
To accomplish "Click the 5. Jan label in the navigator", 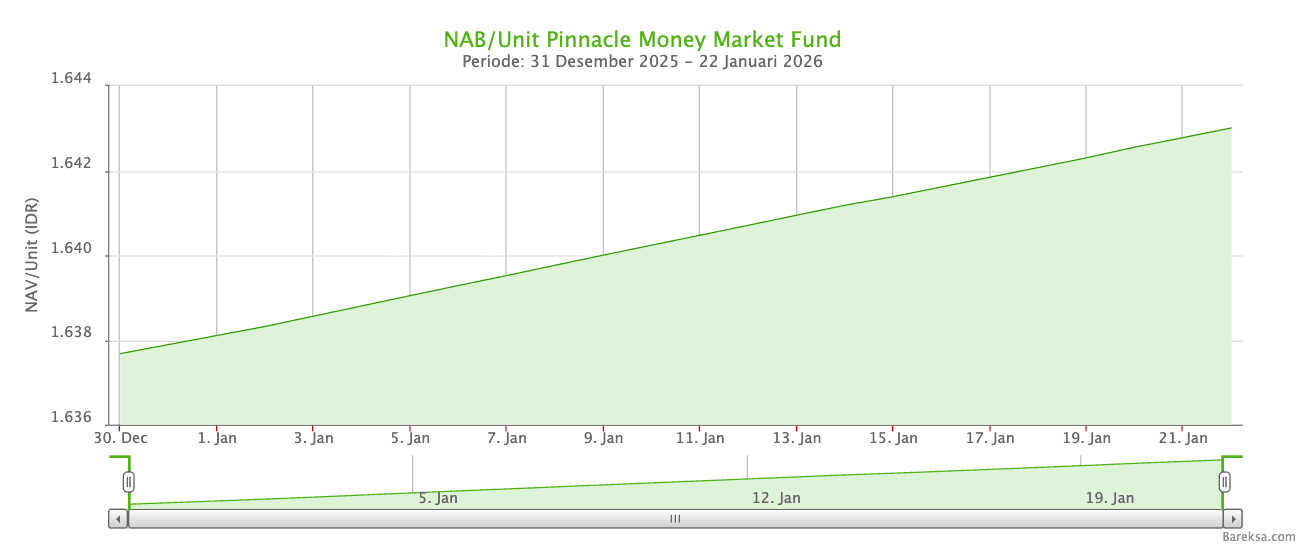I will [x=438, y=498].
